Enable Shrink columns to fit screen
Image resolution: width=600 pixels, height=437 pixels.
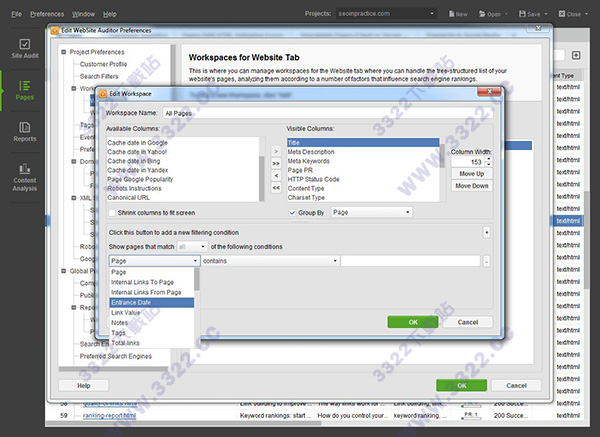click(111, 212)
